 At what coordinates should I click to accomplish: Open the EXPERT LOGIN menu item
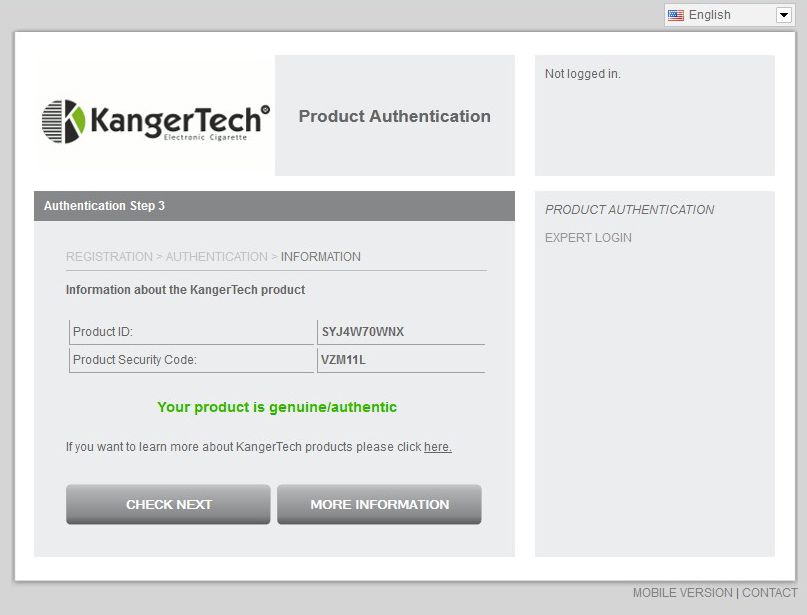click(588, 238)
